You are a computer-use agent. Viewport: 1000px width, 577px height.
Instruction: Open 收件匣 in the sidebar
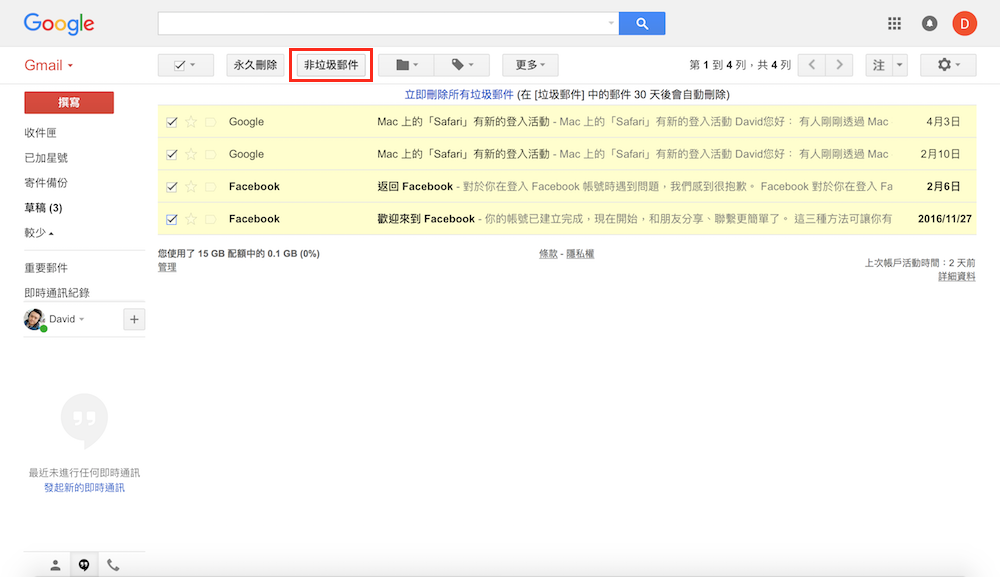coord(41,133)
